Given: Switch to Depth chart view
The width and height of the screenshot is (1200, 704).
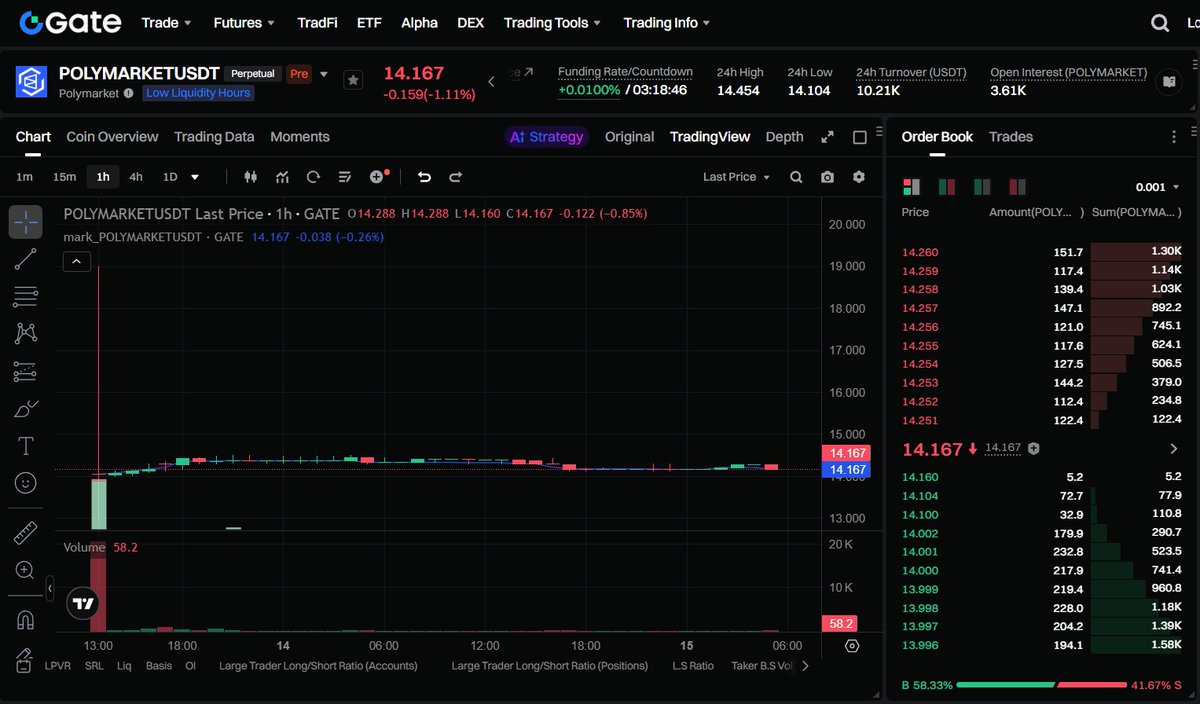Looking at the screenshot, I should click(x=784, y=137).
